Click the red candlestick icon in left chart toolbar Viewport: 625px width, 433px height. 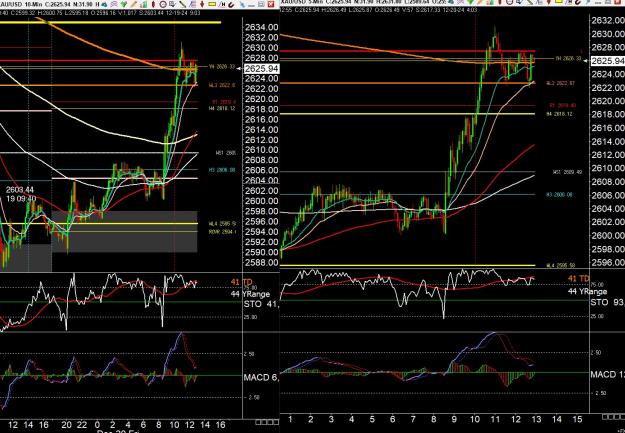(153, 4)
